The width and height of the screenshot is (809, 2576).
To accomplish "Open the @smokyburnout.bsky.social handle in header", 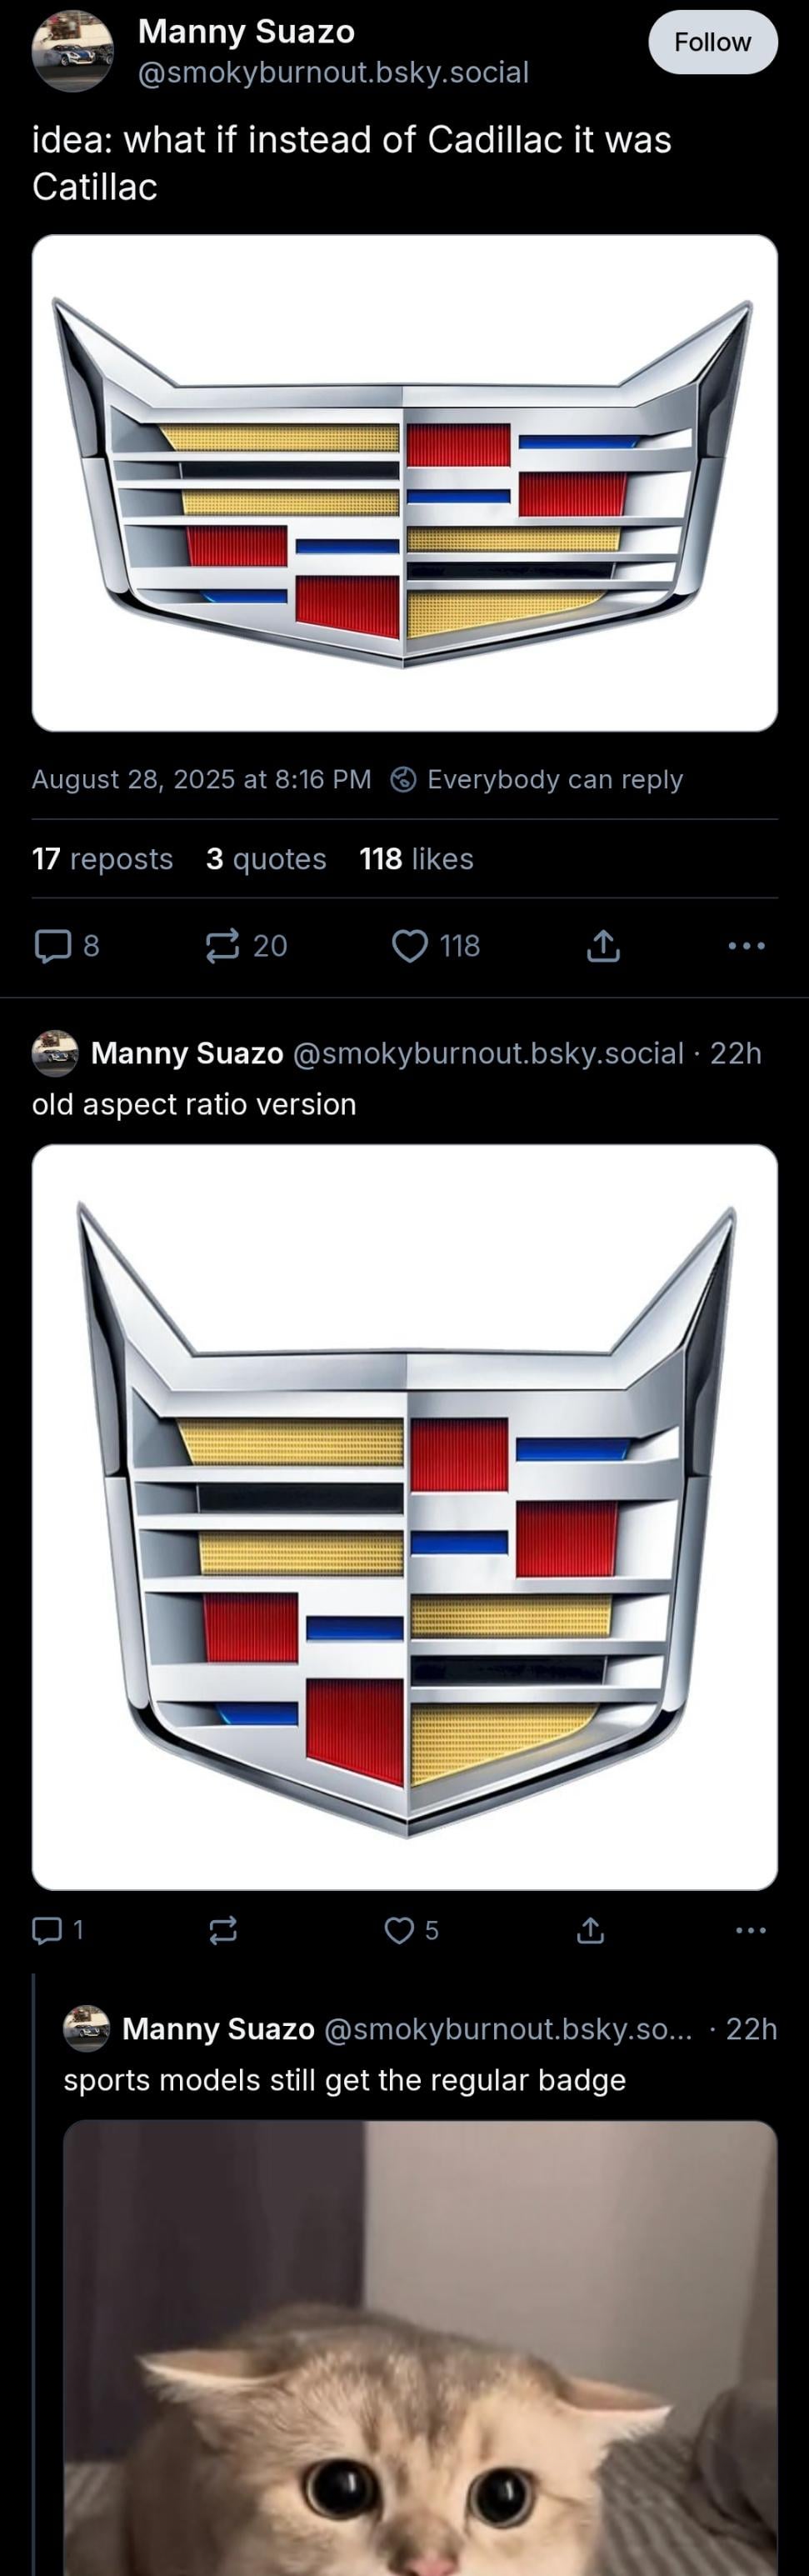I will [x=333, y=73].
